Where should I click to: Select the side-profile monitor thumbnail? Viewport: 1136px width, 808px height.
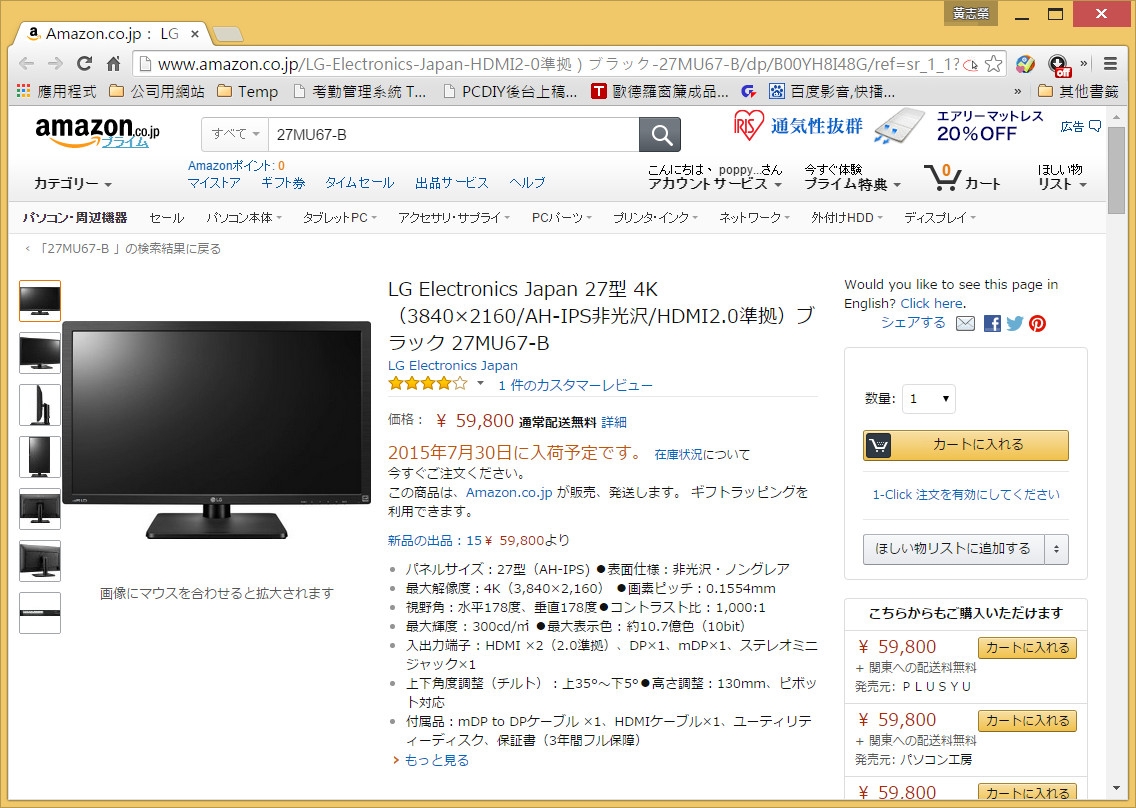point(40,405)
